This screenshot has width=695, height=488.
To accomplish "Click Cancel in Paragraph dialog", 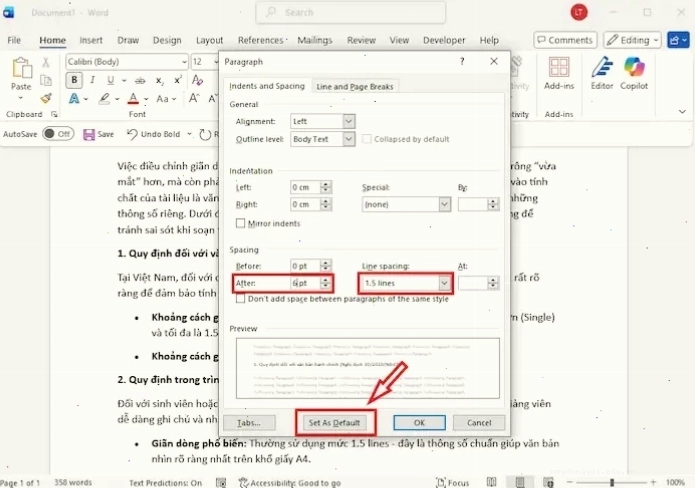I will pos(479,423).
